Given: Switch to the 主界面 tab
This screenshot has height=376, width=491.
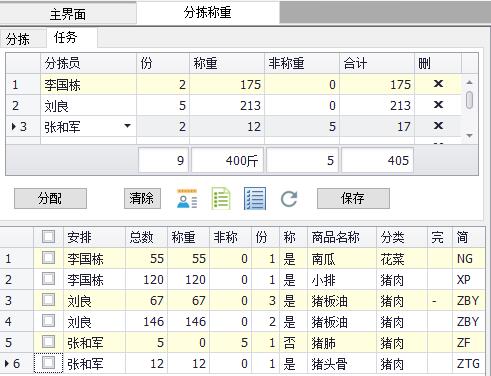Looking at the screenshot, I should tap(68, 14).
